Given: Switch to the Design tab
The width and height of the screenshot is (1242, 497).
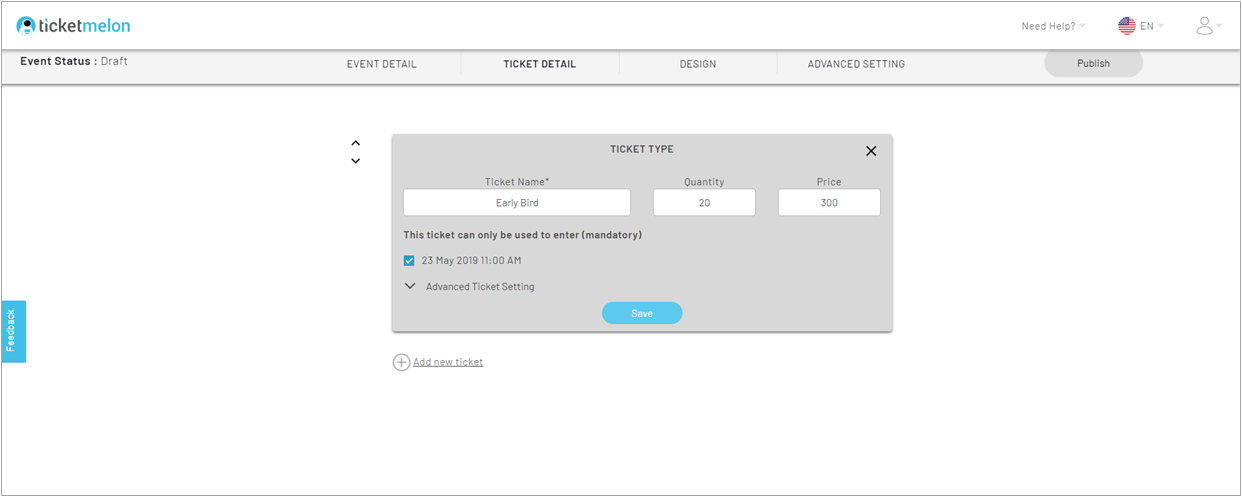Looking at the screenshot, I should pyautogui.click(x=698, y=64).
